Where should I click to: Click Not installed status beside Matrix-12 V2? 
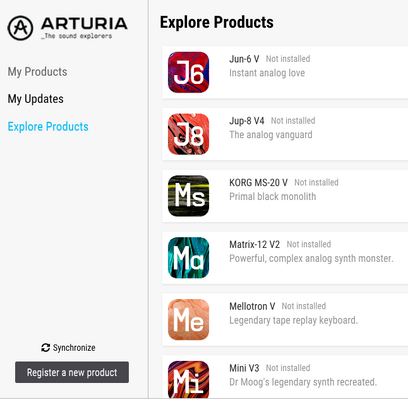(309, 244)
